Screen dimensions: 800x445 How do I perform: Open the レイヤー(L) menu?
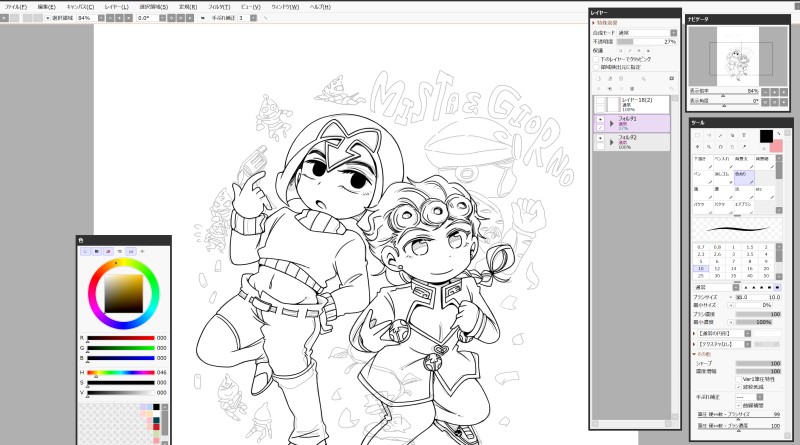(x=116, y=7)
